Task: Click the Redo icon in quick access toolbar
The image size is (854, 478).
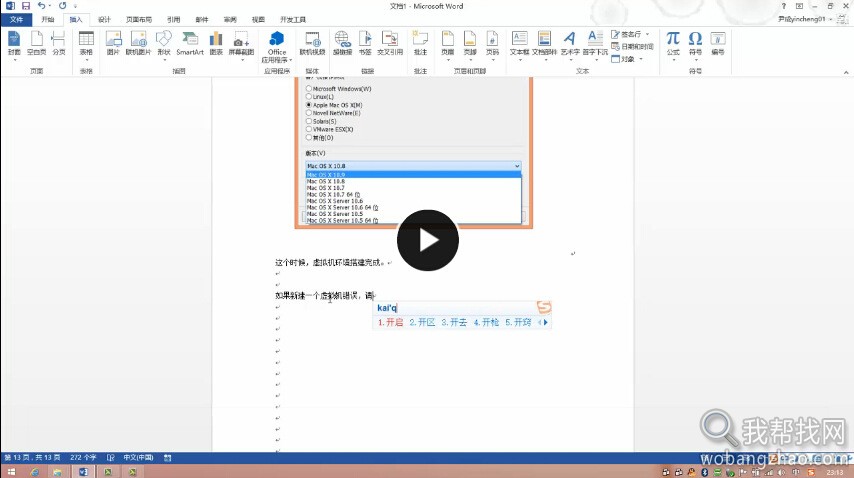Action: click(x=62, y=6)
